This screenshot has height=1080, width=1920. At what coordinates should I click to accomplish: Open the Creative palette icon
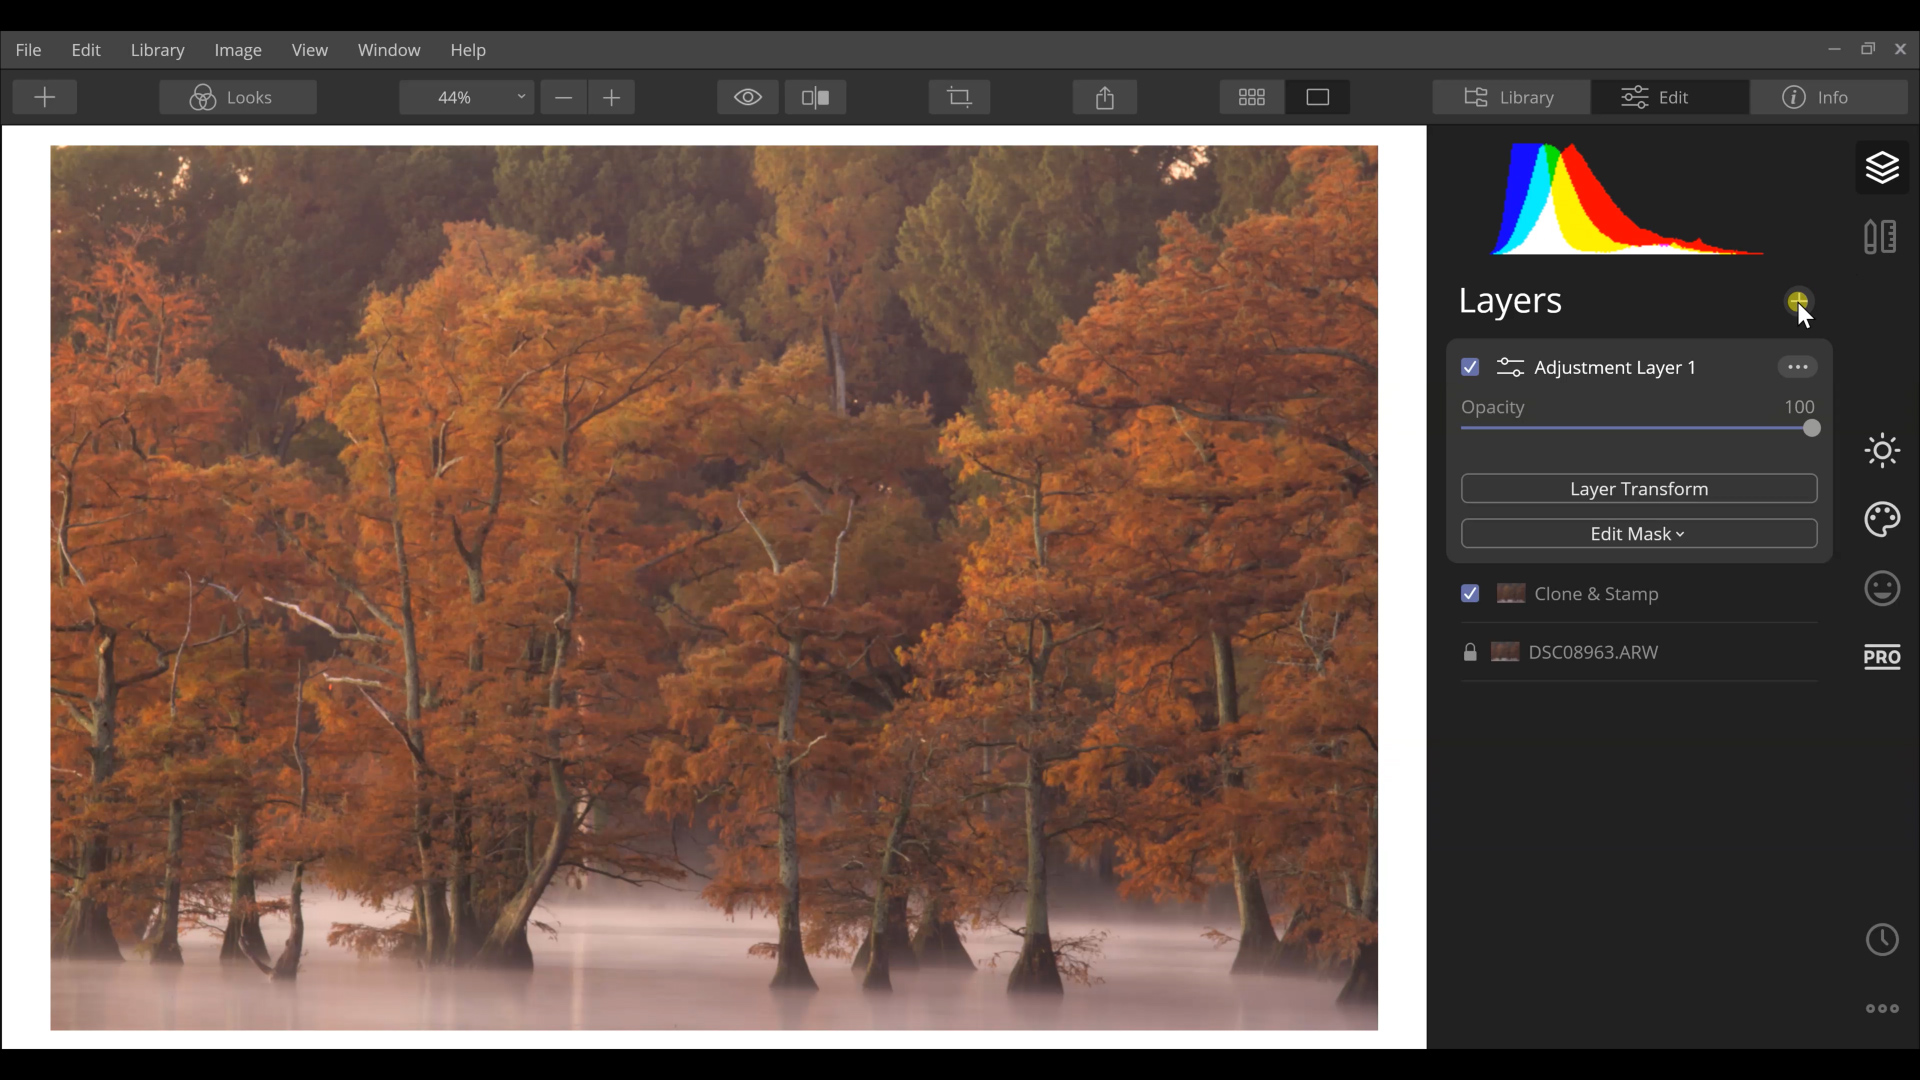click(1882, 520)
